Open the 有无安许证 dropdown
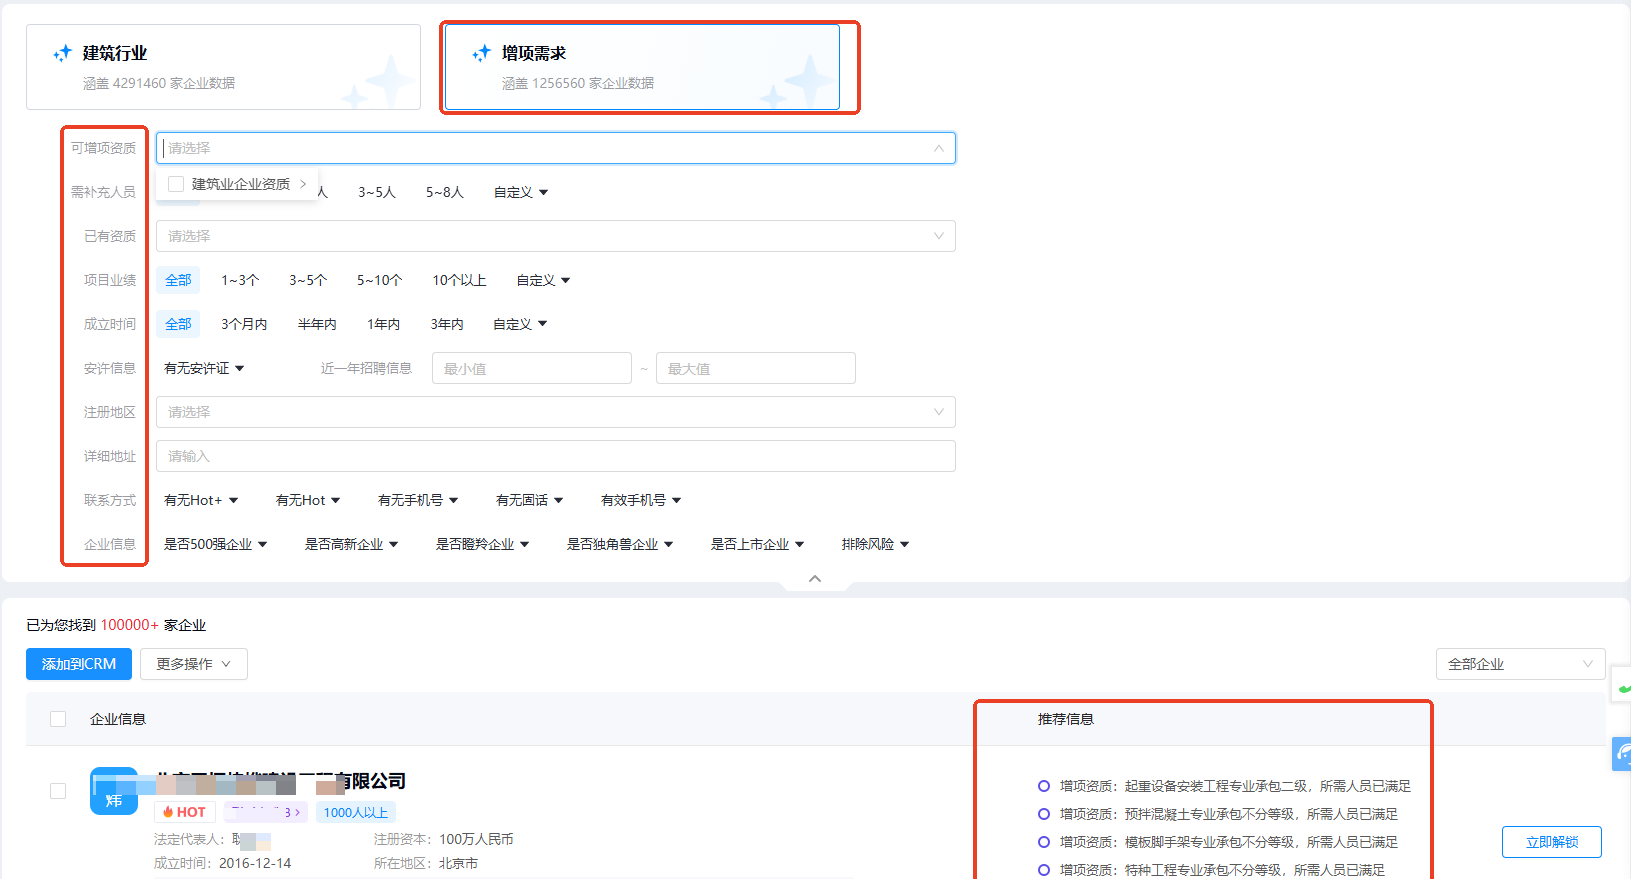 click(204, 368)
